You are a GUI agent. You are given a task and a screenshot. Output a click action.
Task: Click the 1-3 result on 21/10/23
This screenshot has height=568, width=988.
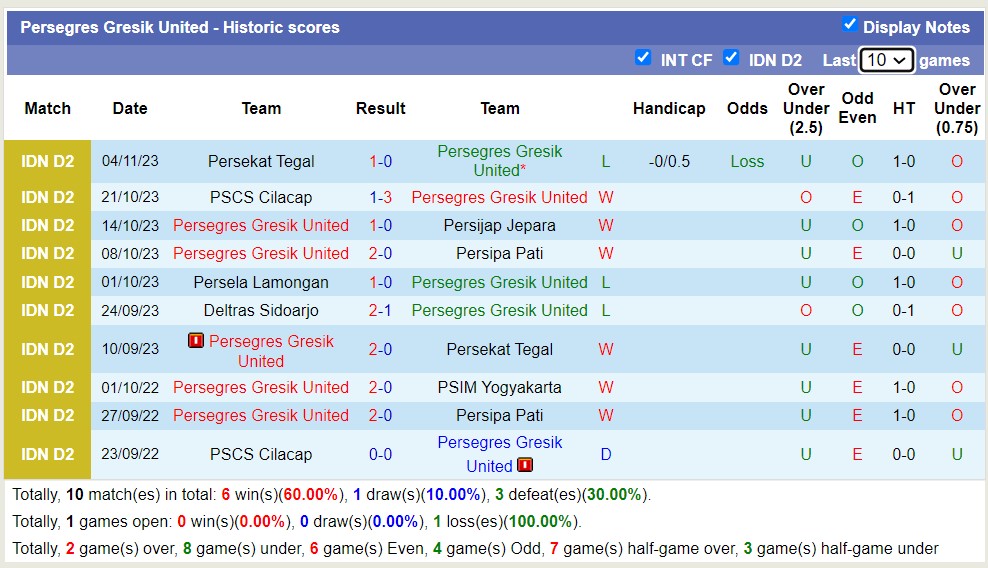pyautogui.click(x=381, y=197)
